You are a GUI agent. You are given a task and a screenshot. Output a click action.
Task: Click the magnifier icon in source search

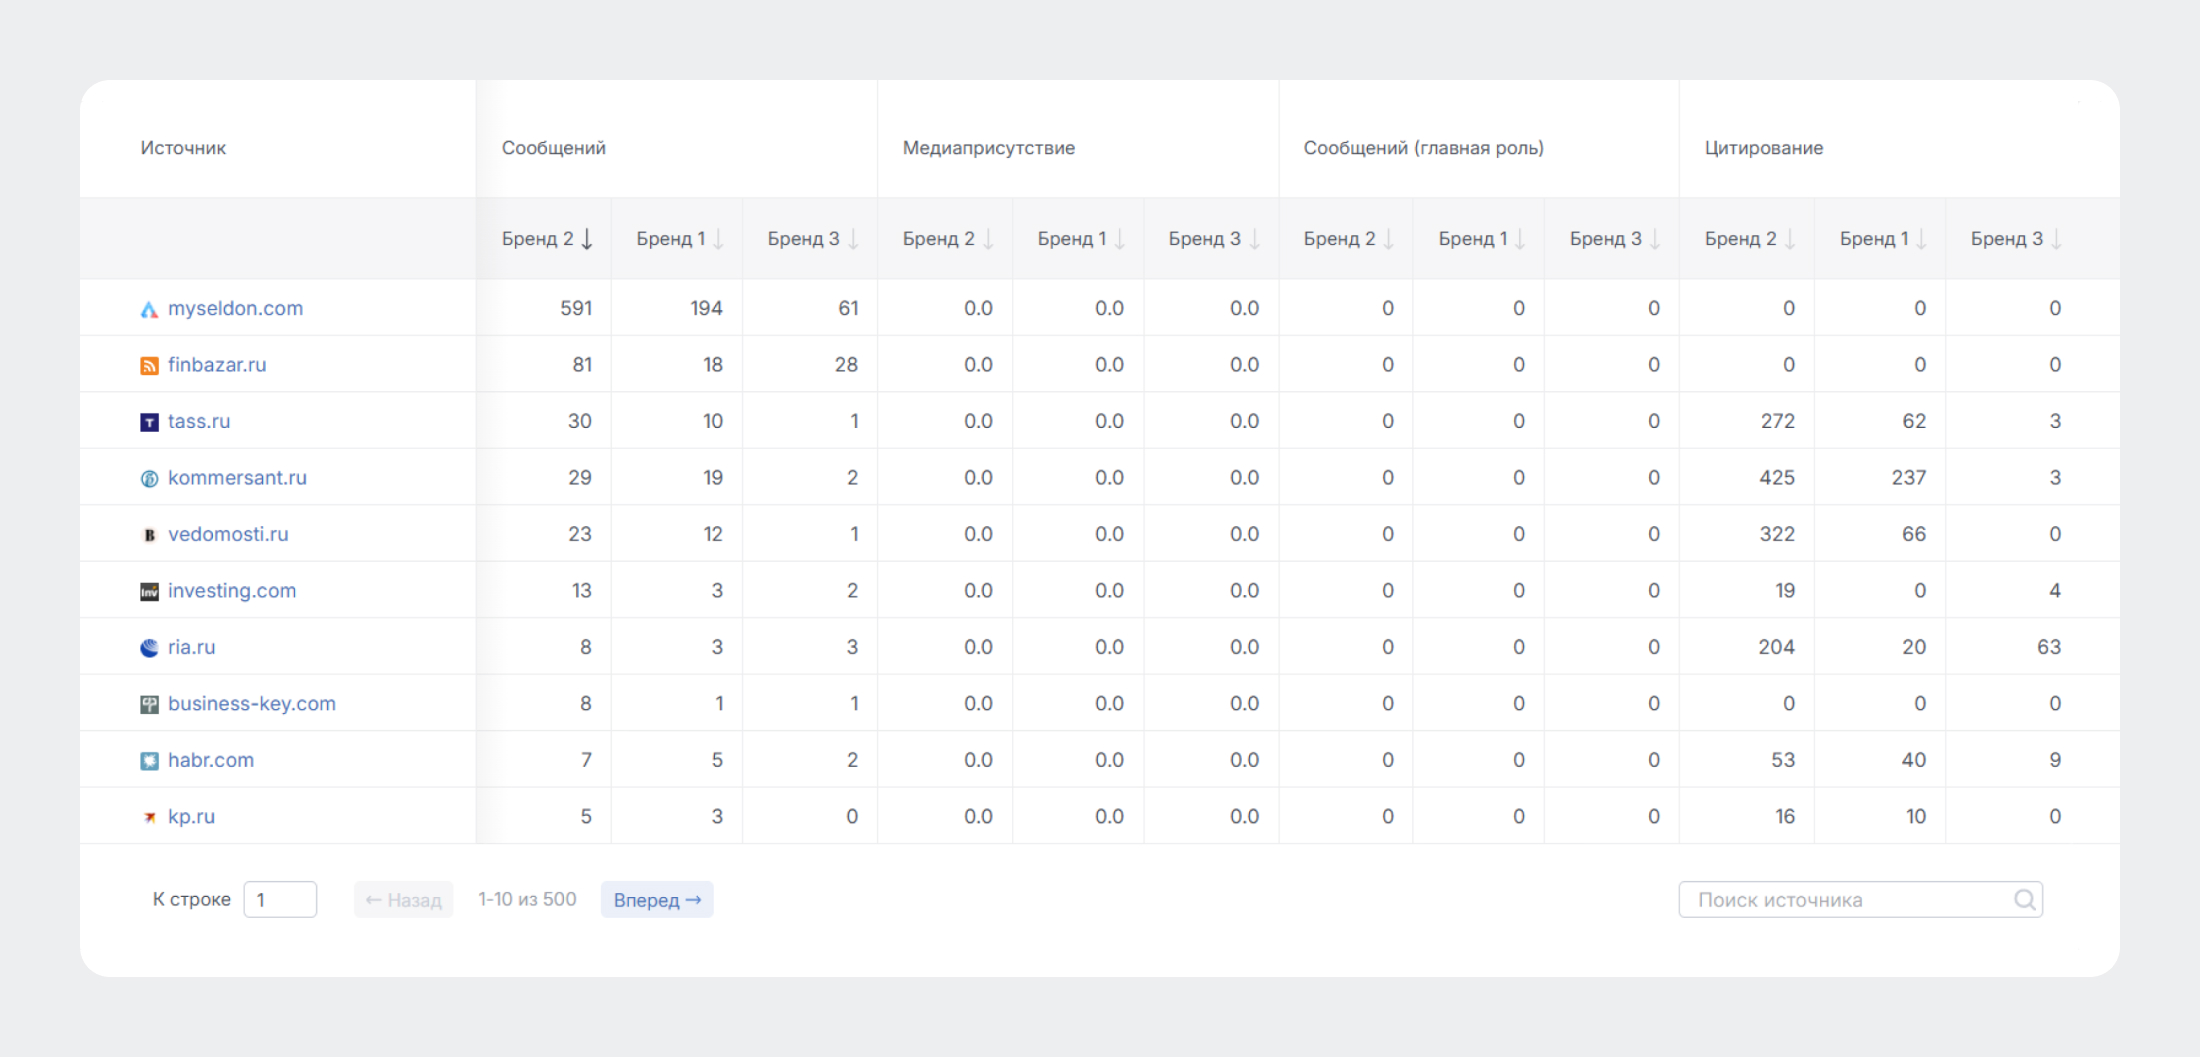point(2024,900)
